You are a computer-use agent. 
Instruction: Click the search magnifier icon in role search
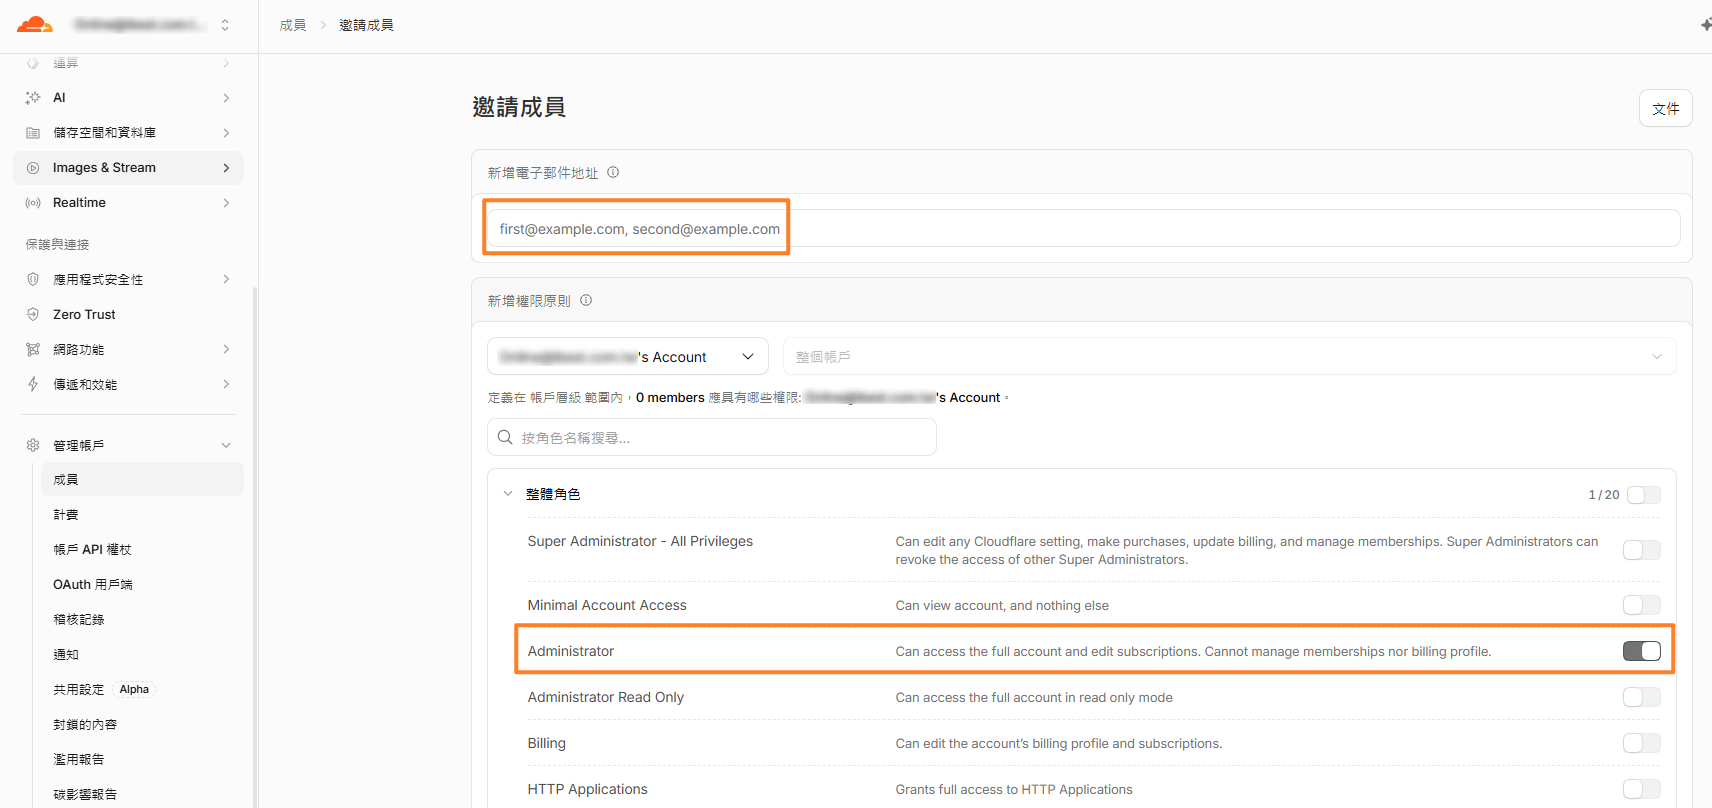click(x=505, y=437)
